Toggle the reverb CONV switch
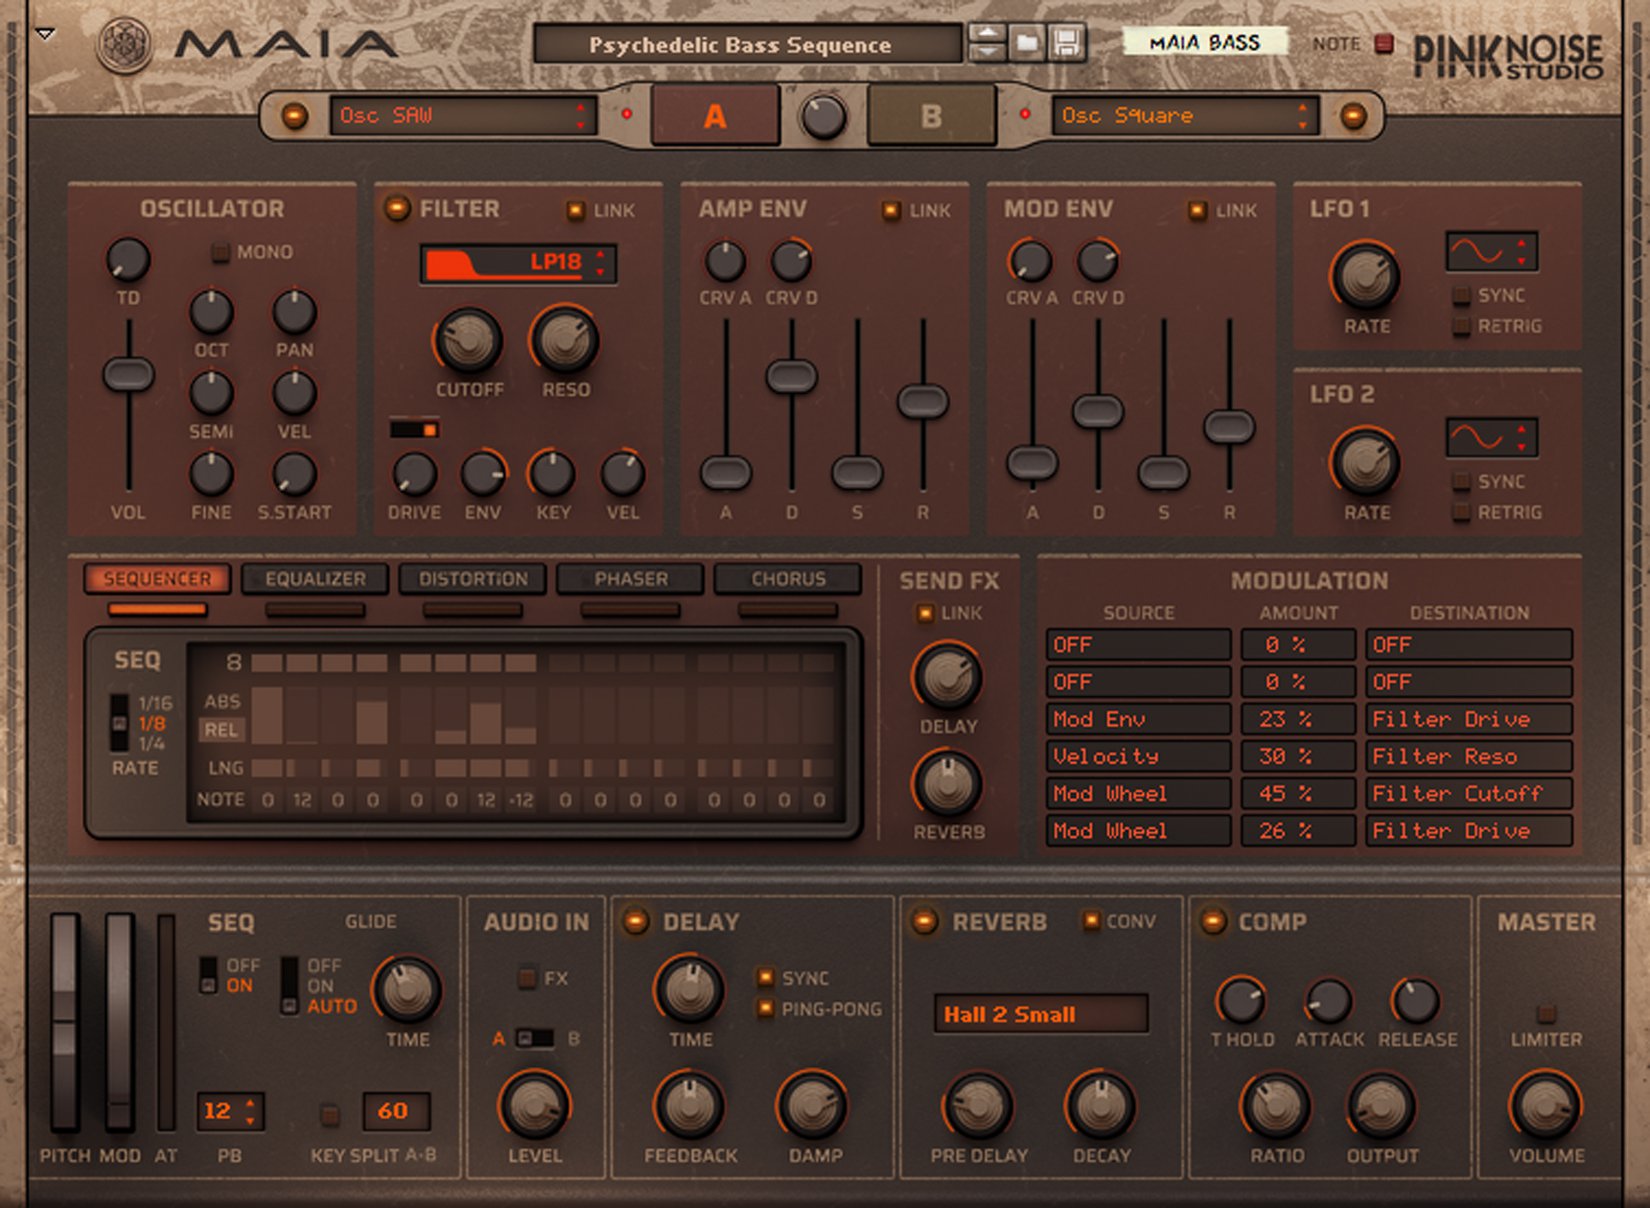This screenshot has height=1208, width=1650. point(1091,921)
